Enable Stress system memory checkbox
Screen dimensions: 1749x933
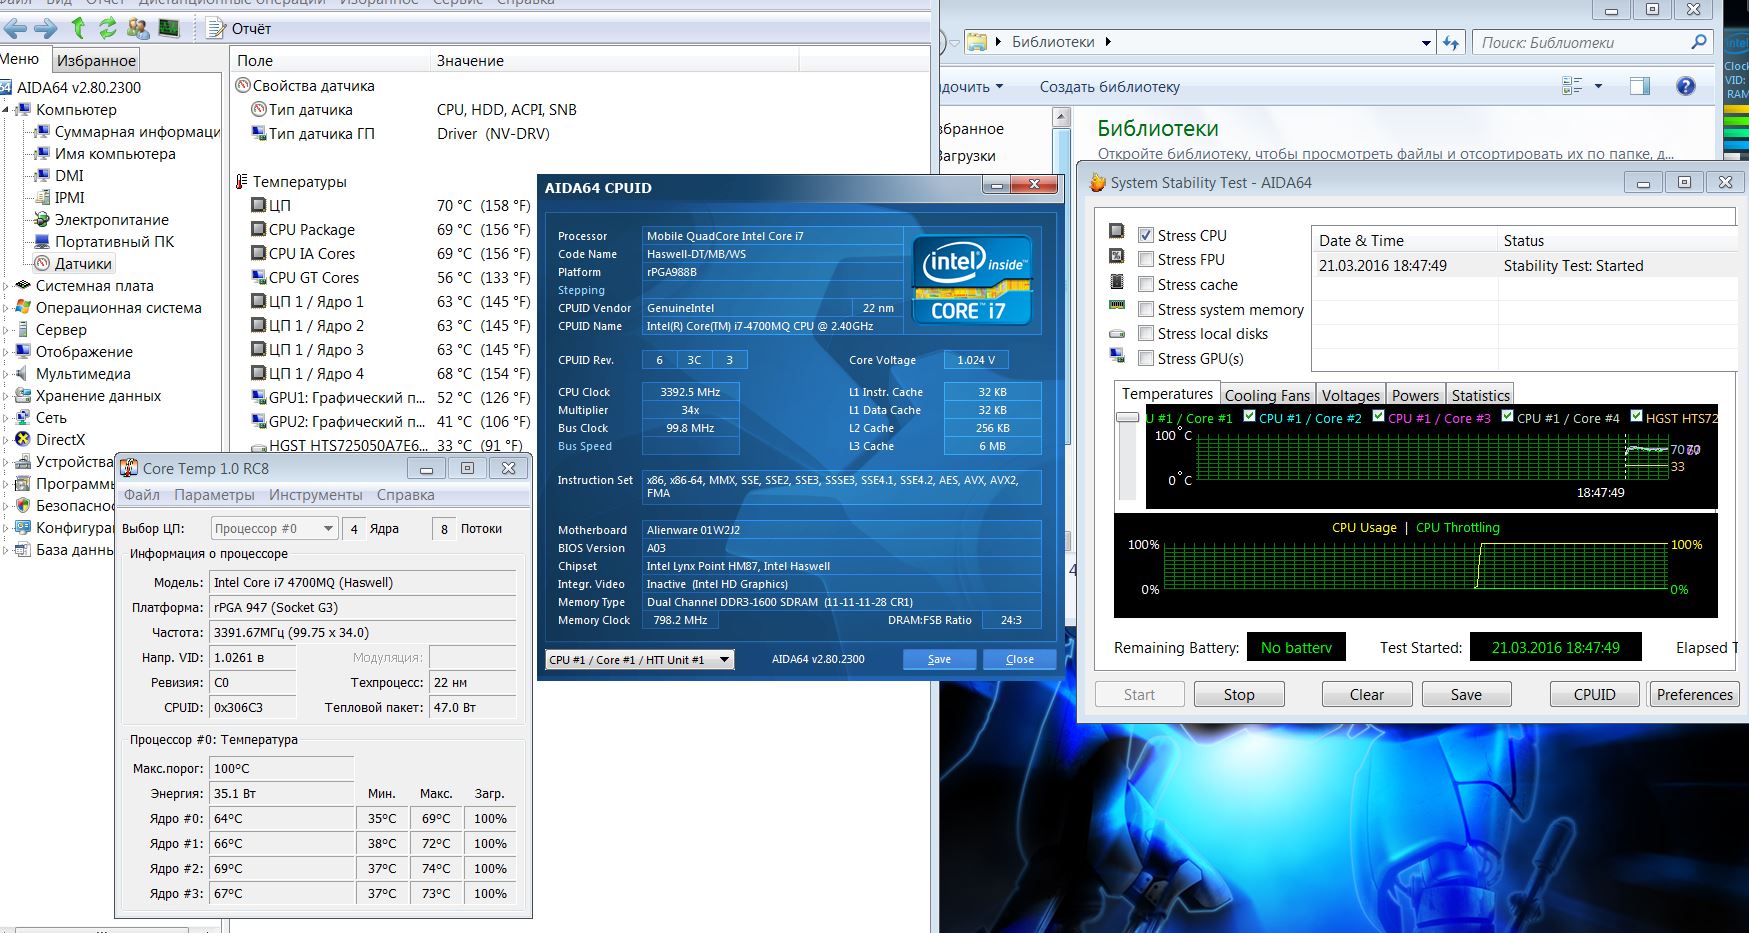[1146, 310]
